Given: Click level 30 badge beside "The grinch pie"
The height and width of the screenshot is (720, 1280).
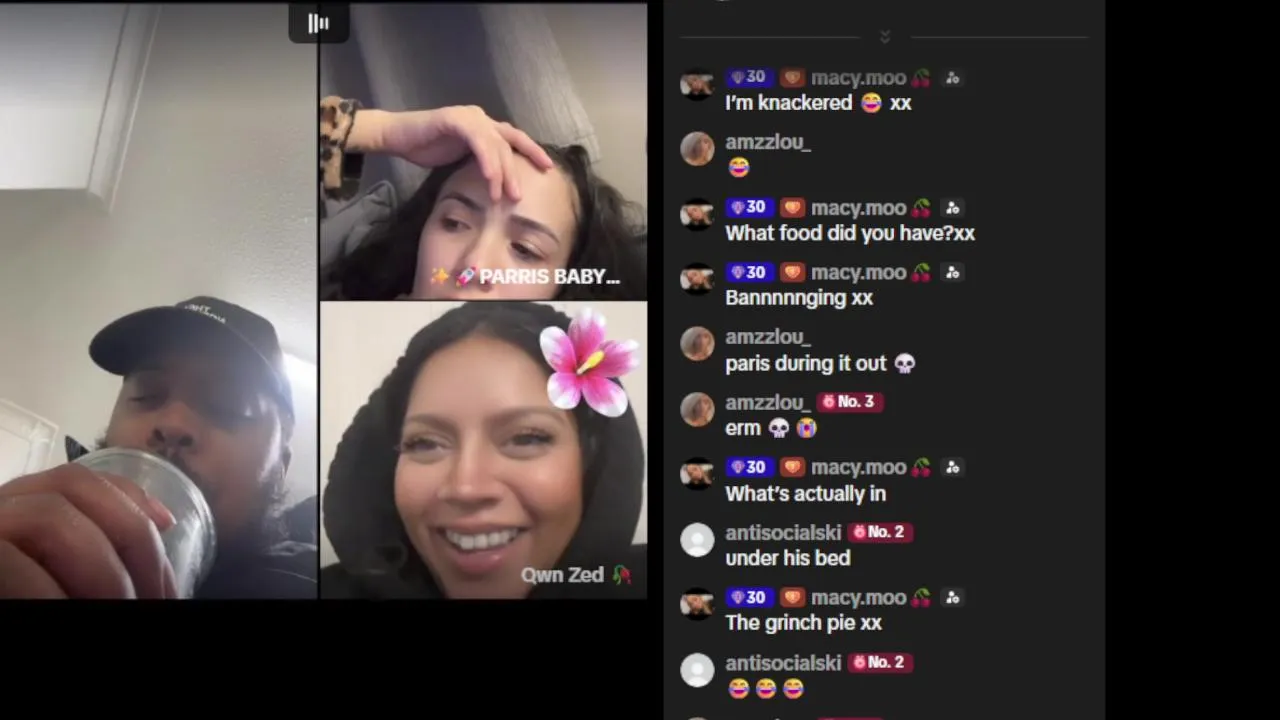Looking at the screenshot, I should tap(749, 597).
